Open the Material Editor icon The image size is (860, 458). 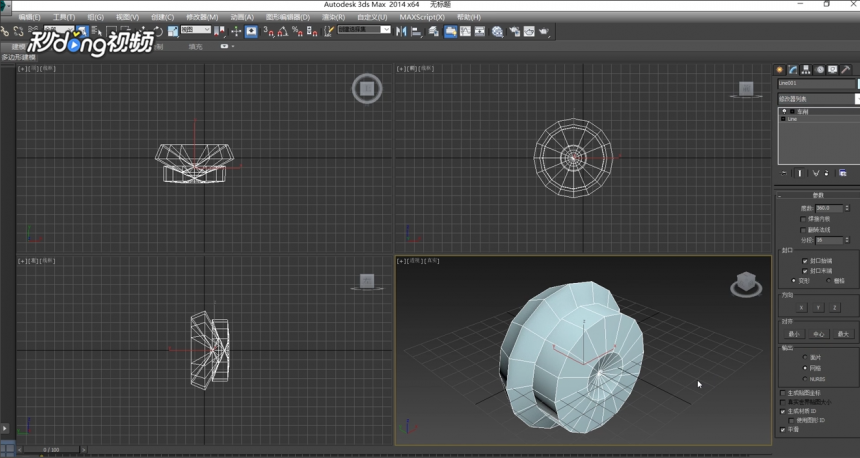tap(497, 31)
